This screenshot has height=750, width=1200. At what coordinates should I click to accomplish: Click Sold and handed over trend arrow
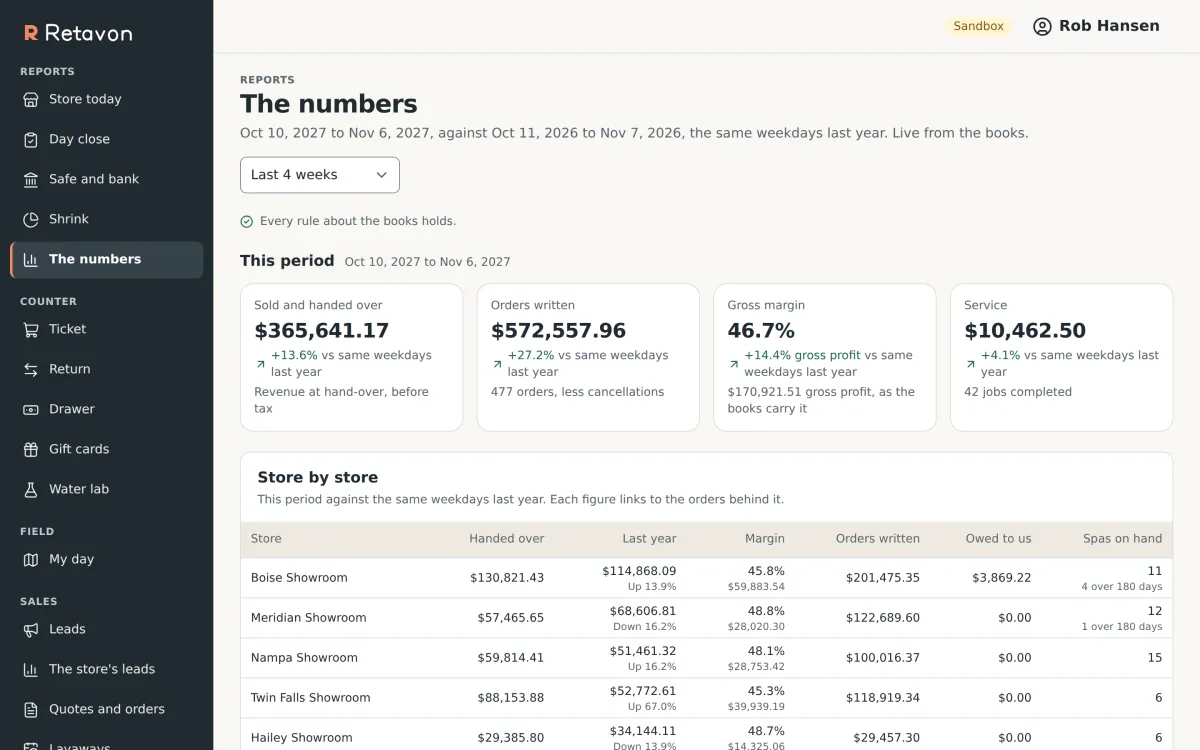click(261, 364)
